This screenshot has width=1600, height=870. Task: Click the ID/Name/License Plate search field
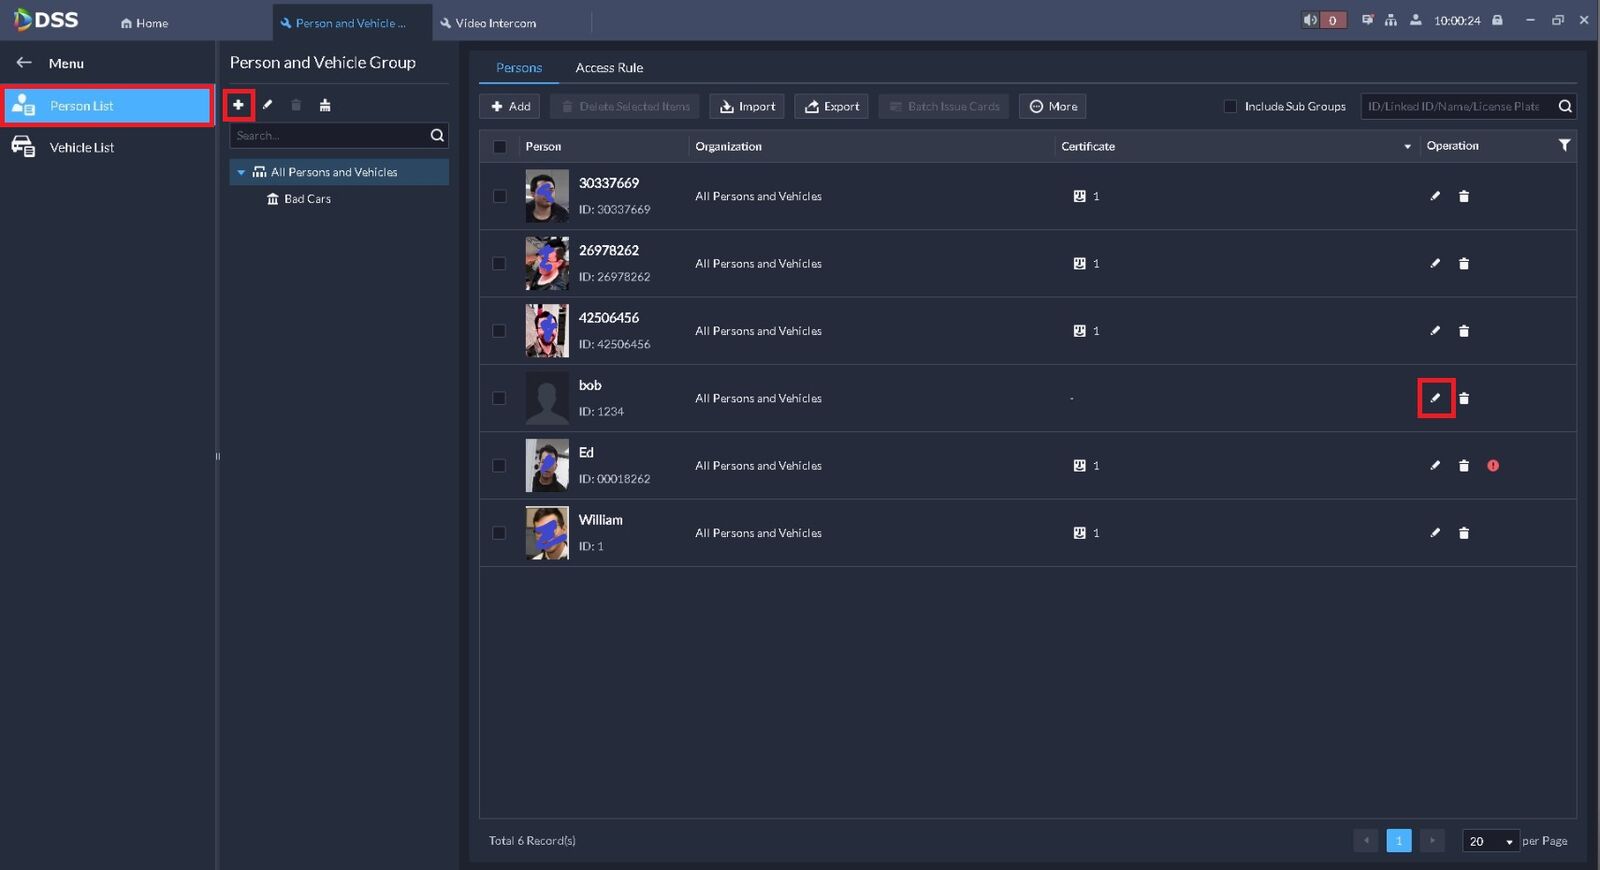[x=1455, y=106]
